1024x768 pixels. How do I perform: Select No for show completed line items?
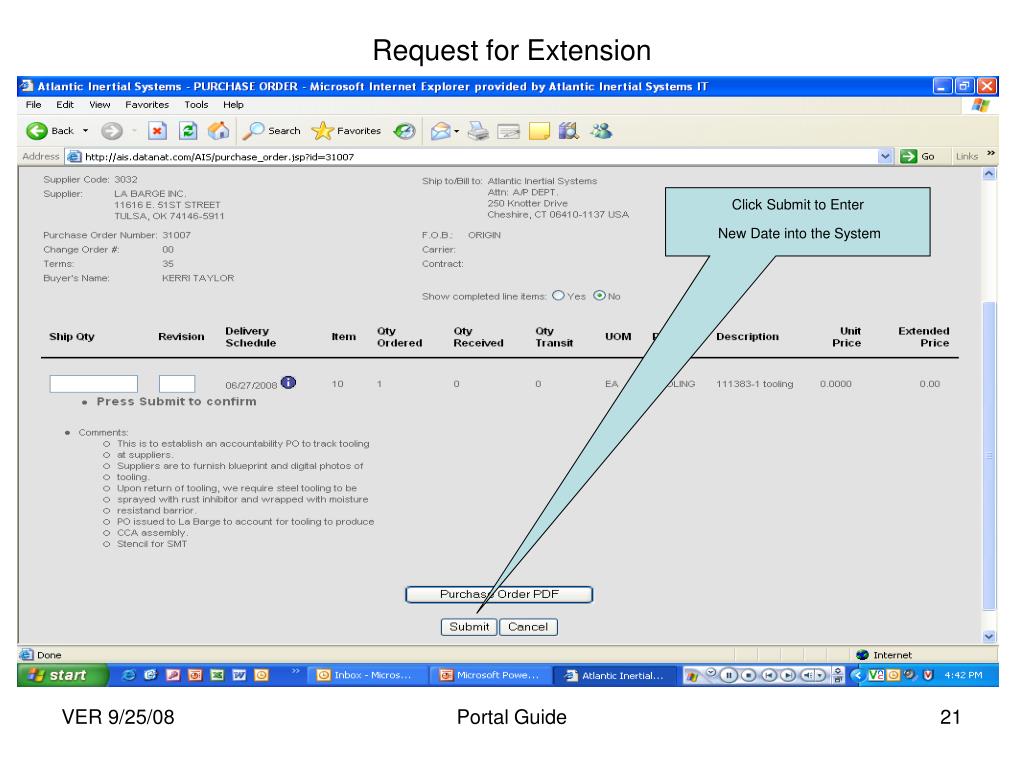(599, 296)
